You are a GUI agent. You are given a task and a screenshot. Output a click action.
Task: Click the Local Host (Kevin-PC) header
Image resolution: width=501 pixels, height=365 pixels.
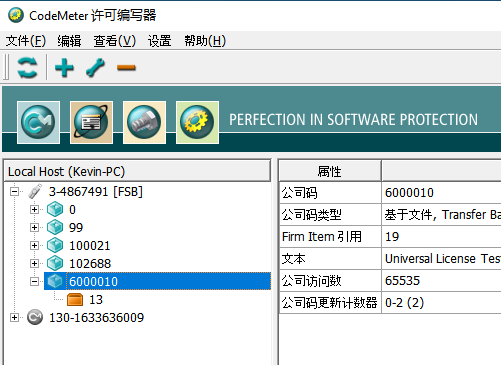click(x=137, y=171)
